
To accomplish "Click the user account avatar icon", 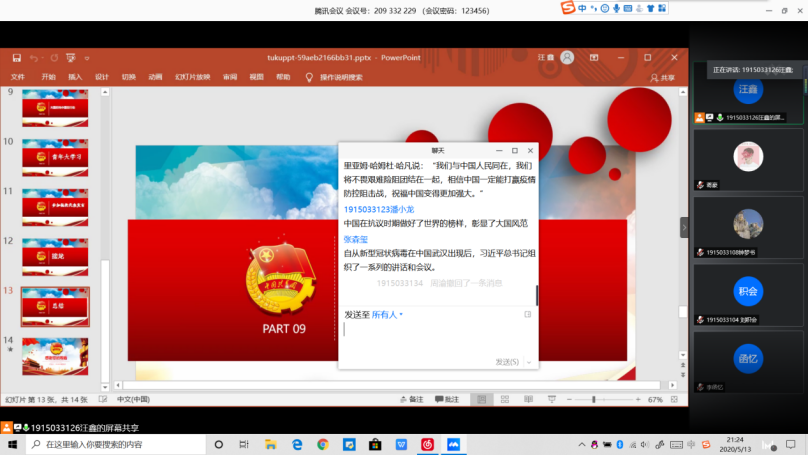I will (567, 58).
